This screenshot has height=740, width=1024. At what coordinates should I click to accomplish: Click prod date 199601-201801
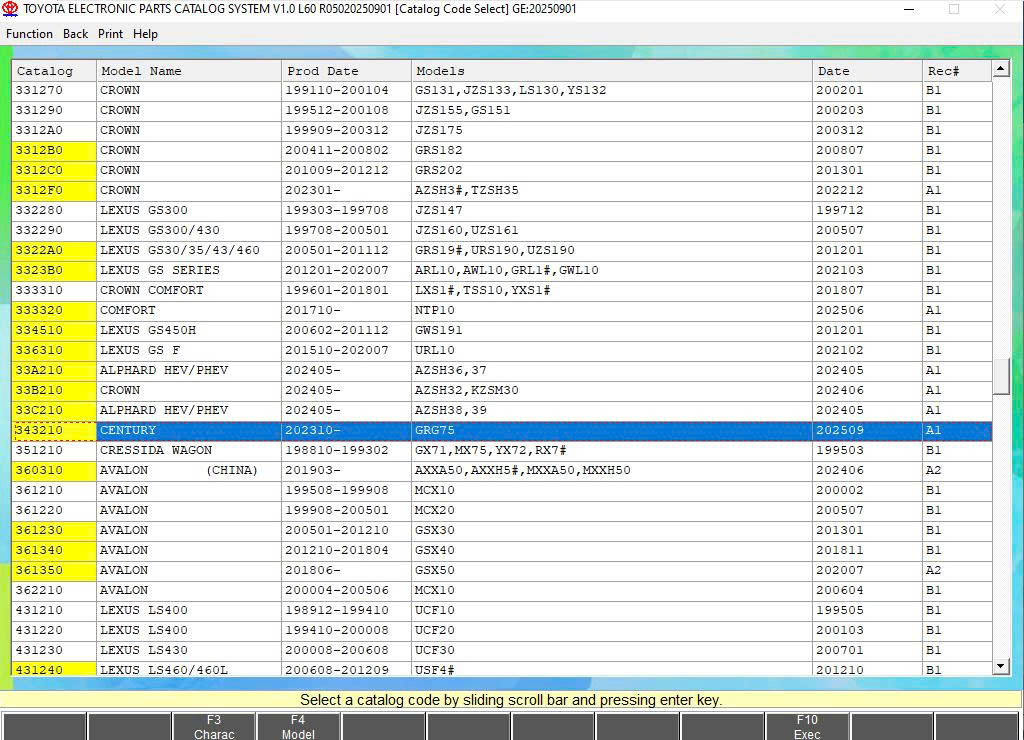346,290
